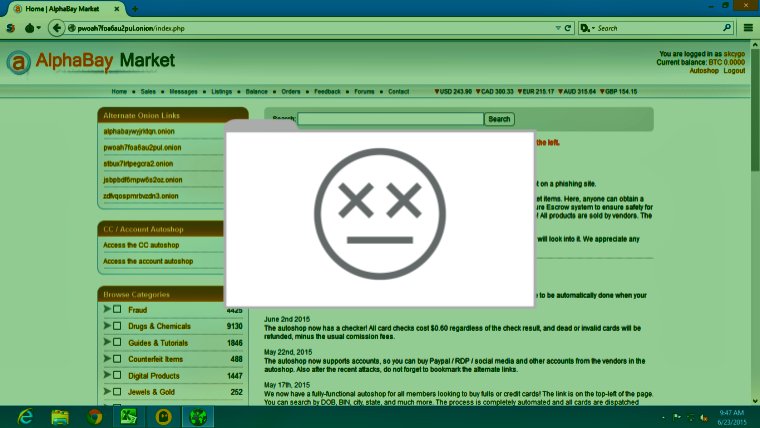Open a new tab with plus icon
The height and width of the screenshot is (428, 760).
point(135,9)
